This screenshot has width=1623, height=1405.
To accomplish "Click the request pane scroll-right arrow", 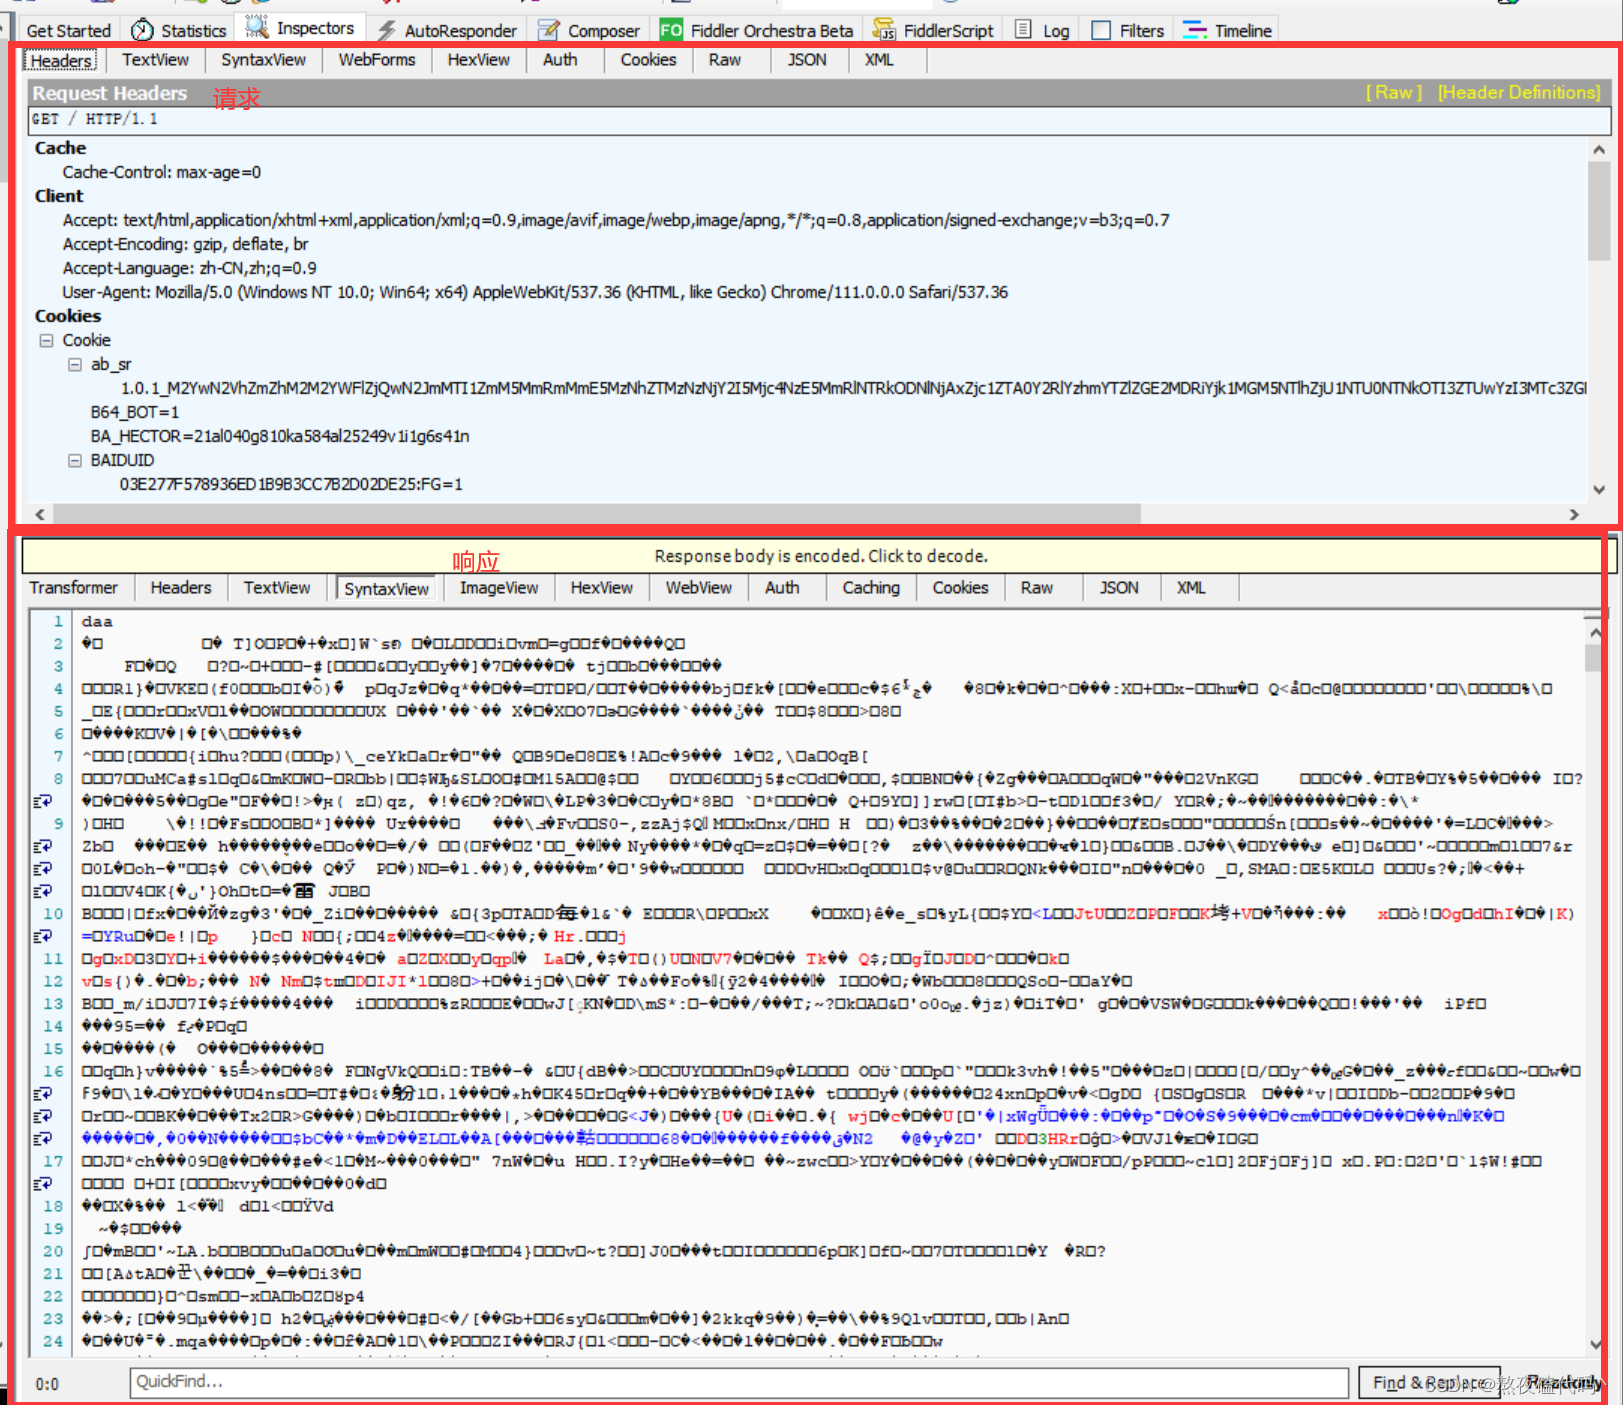I will tap(1574, 514).
